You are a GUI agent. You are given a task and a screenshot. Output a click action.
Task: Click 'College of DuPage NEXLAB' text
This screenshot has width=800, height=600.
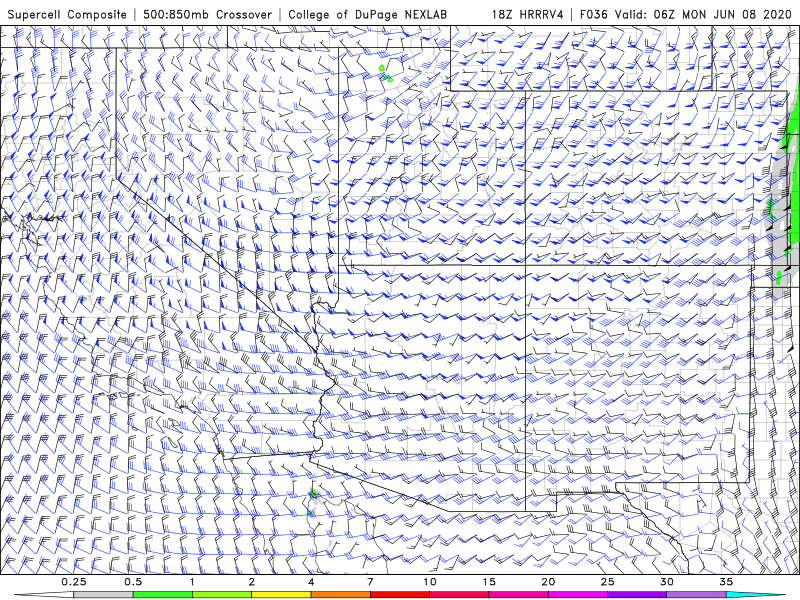pyautogui.click(x=367, y=14)
